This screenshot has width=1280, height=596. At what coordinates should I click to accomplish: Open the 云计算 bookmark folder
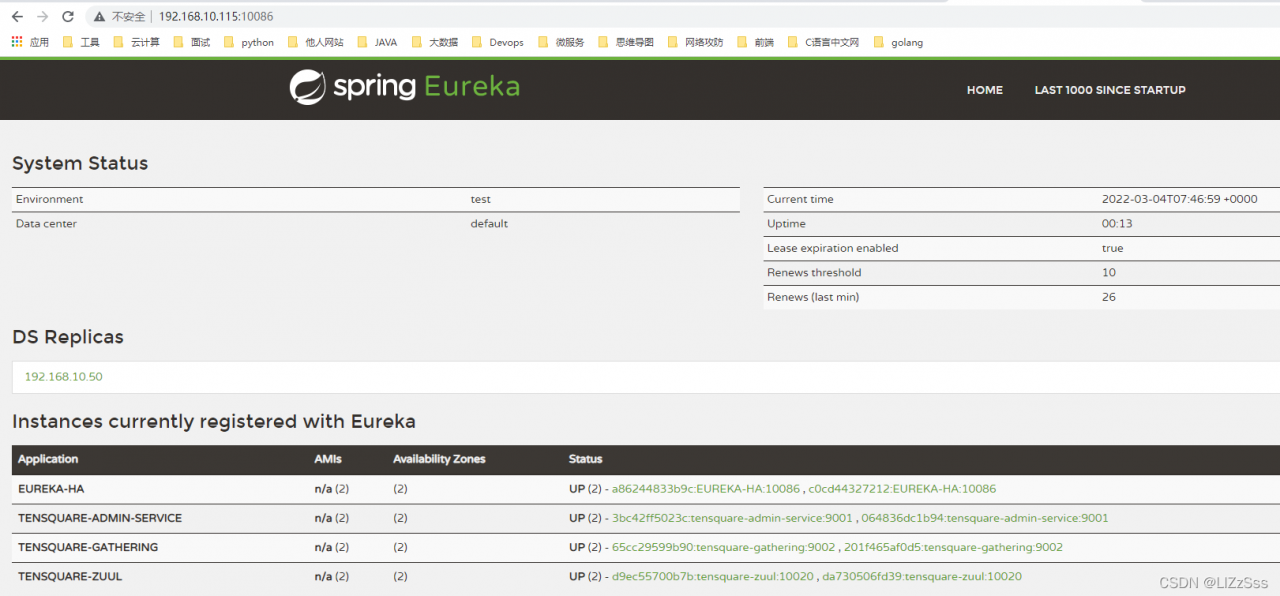pyautogui.click(x=136, y=42)
